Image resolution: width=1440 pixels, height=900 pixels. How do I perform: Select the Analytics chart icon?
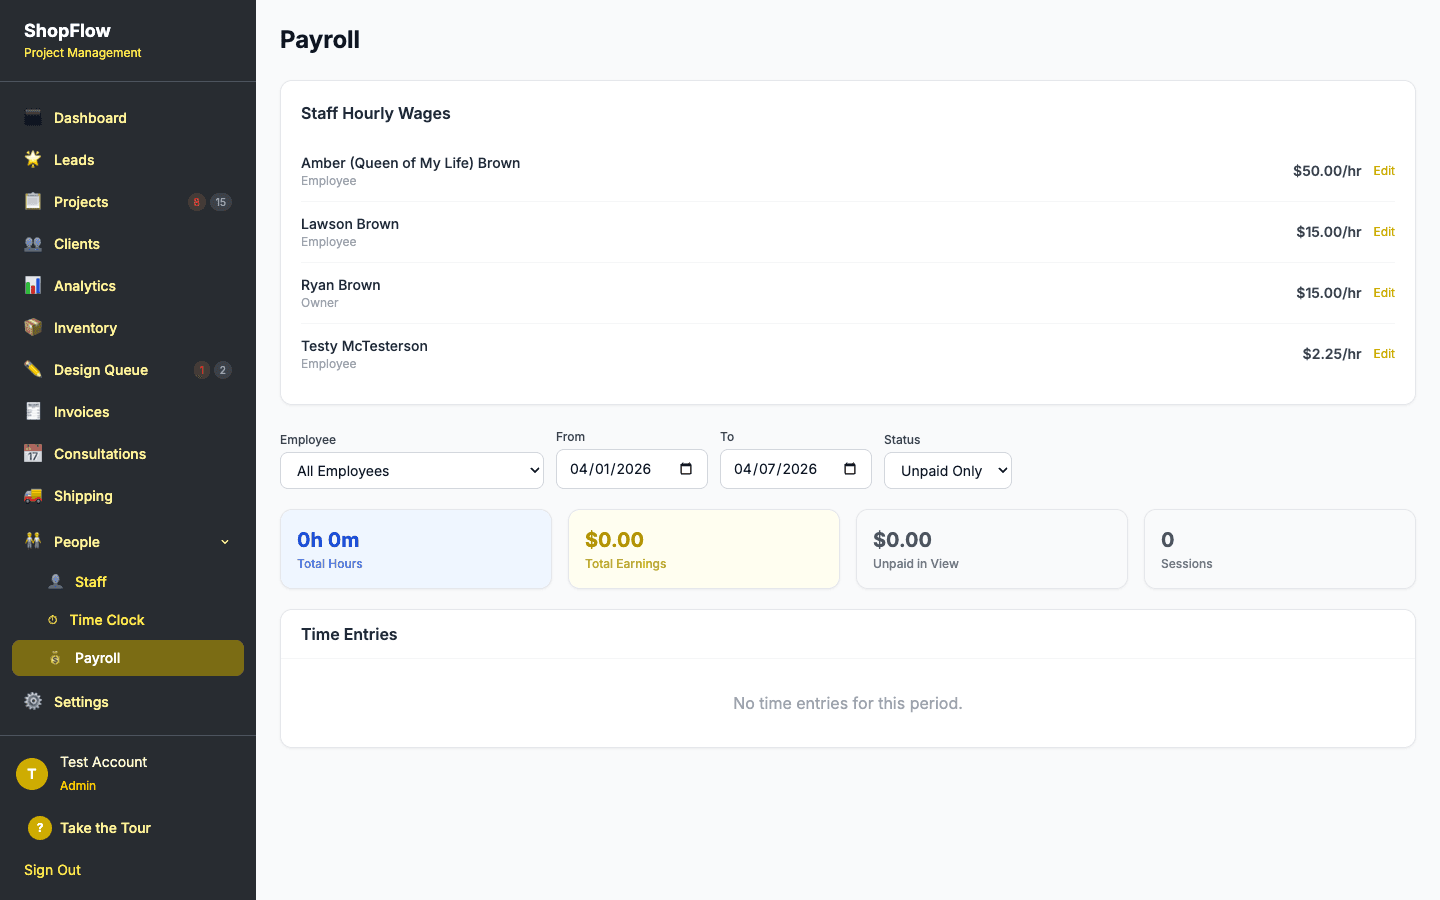(32, 285)
